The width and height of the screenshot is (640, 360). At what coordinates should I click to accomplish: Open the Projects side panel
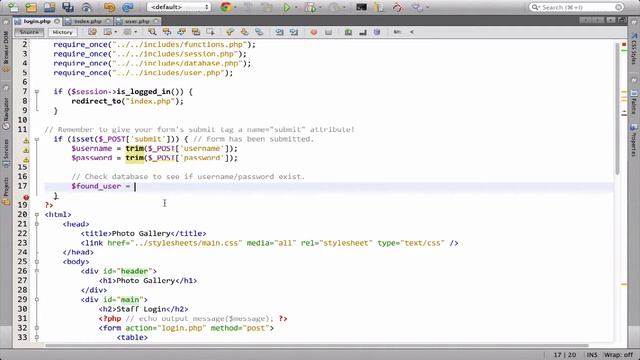(x=6, y=191)
